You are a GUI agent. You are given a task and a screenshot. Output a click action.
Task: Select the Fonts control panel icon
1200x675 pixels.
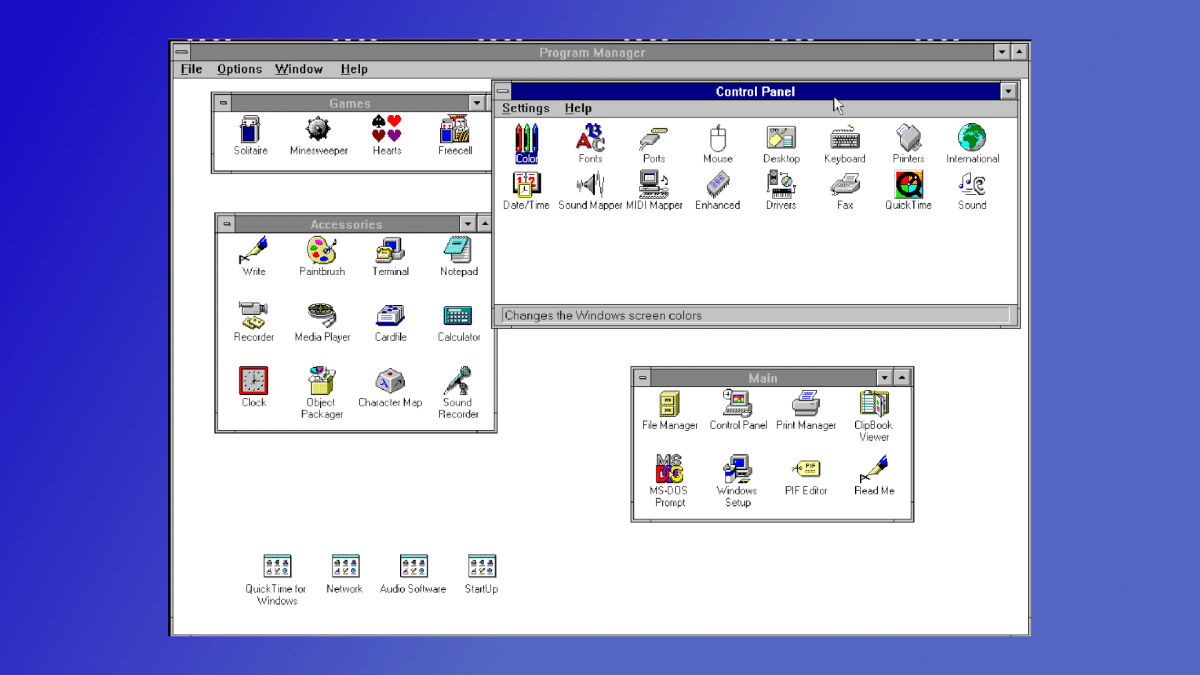coord(590,139)
